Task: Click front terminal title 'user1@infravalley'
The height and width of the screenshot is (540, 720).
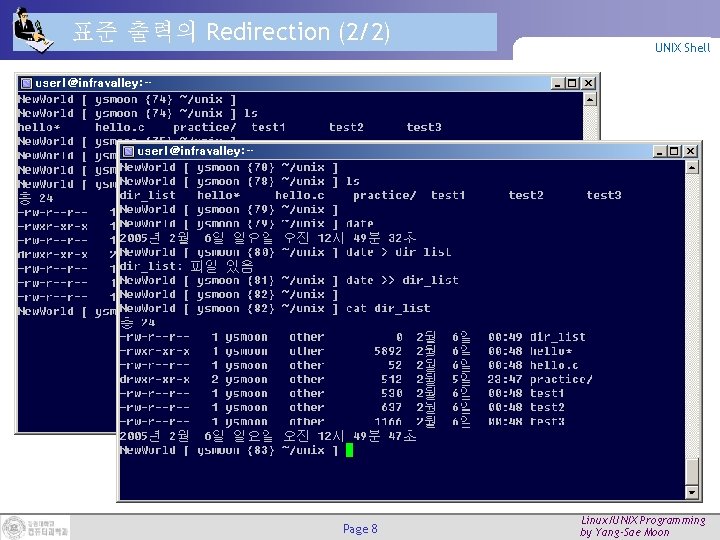Action: [191, 151]
